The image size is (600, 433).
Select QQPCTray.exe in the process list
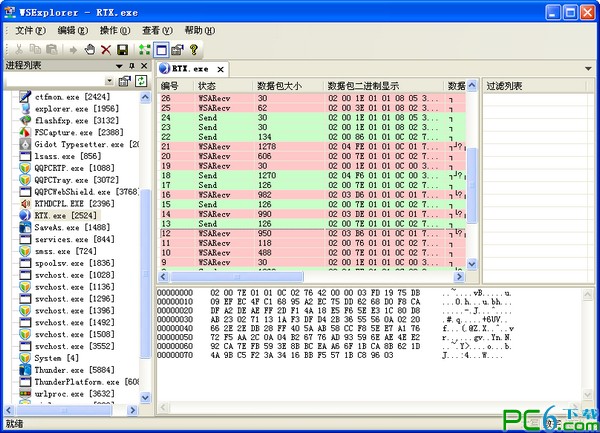(x=60, y=180)
